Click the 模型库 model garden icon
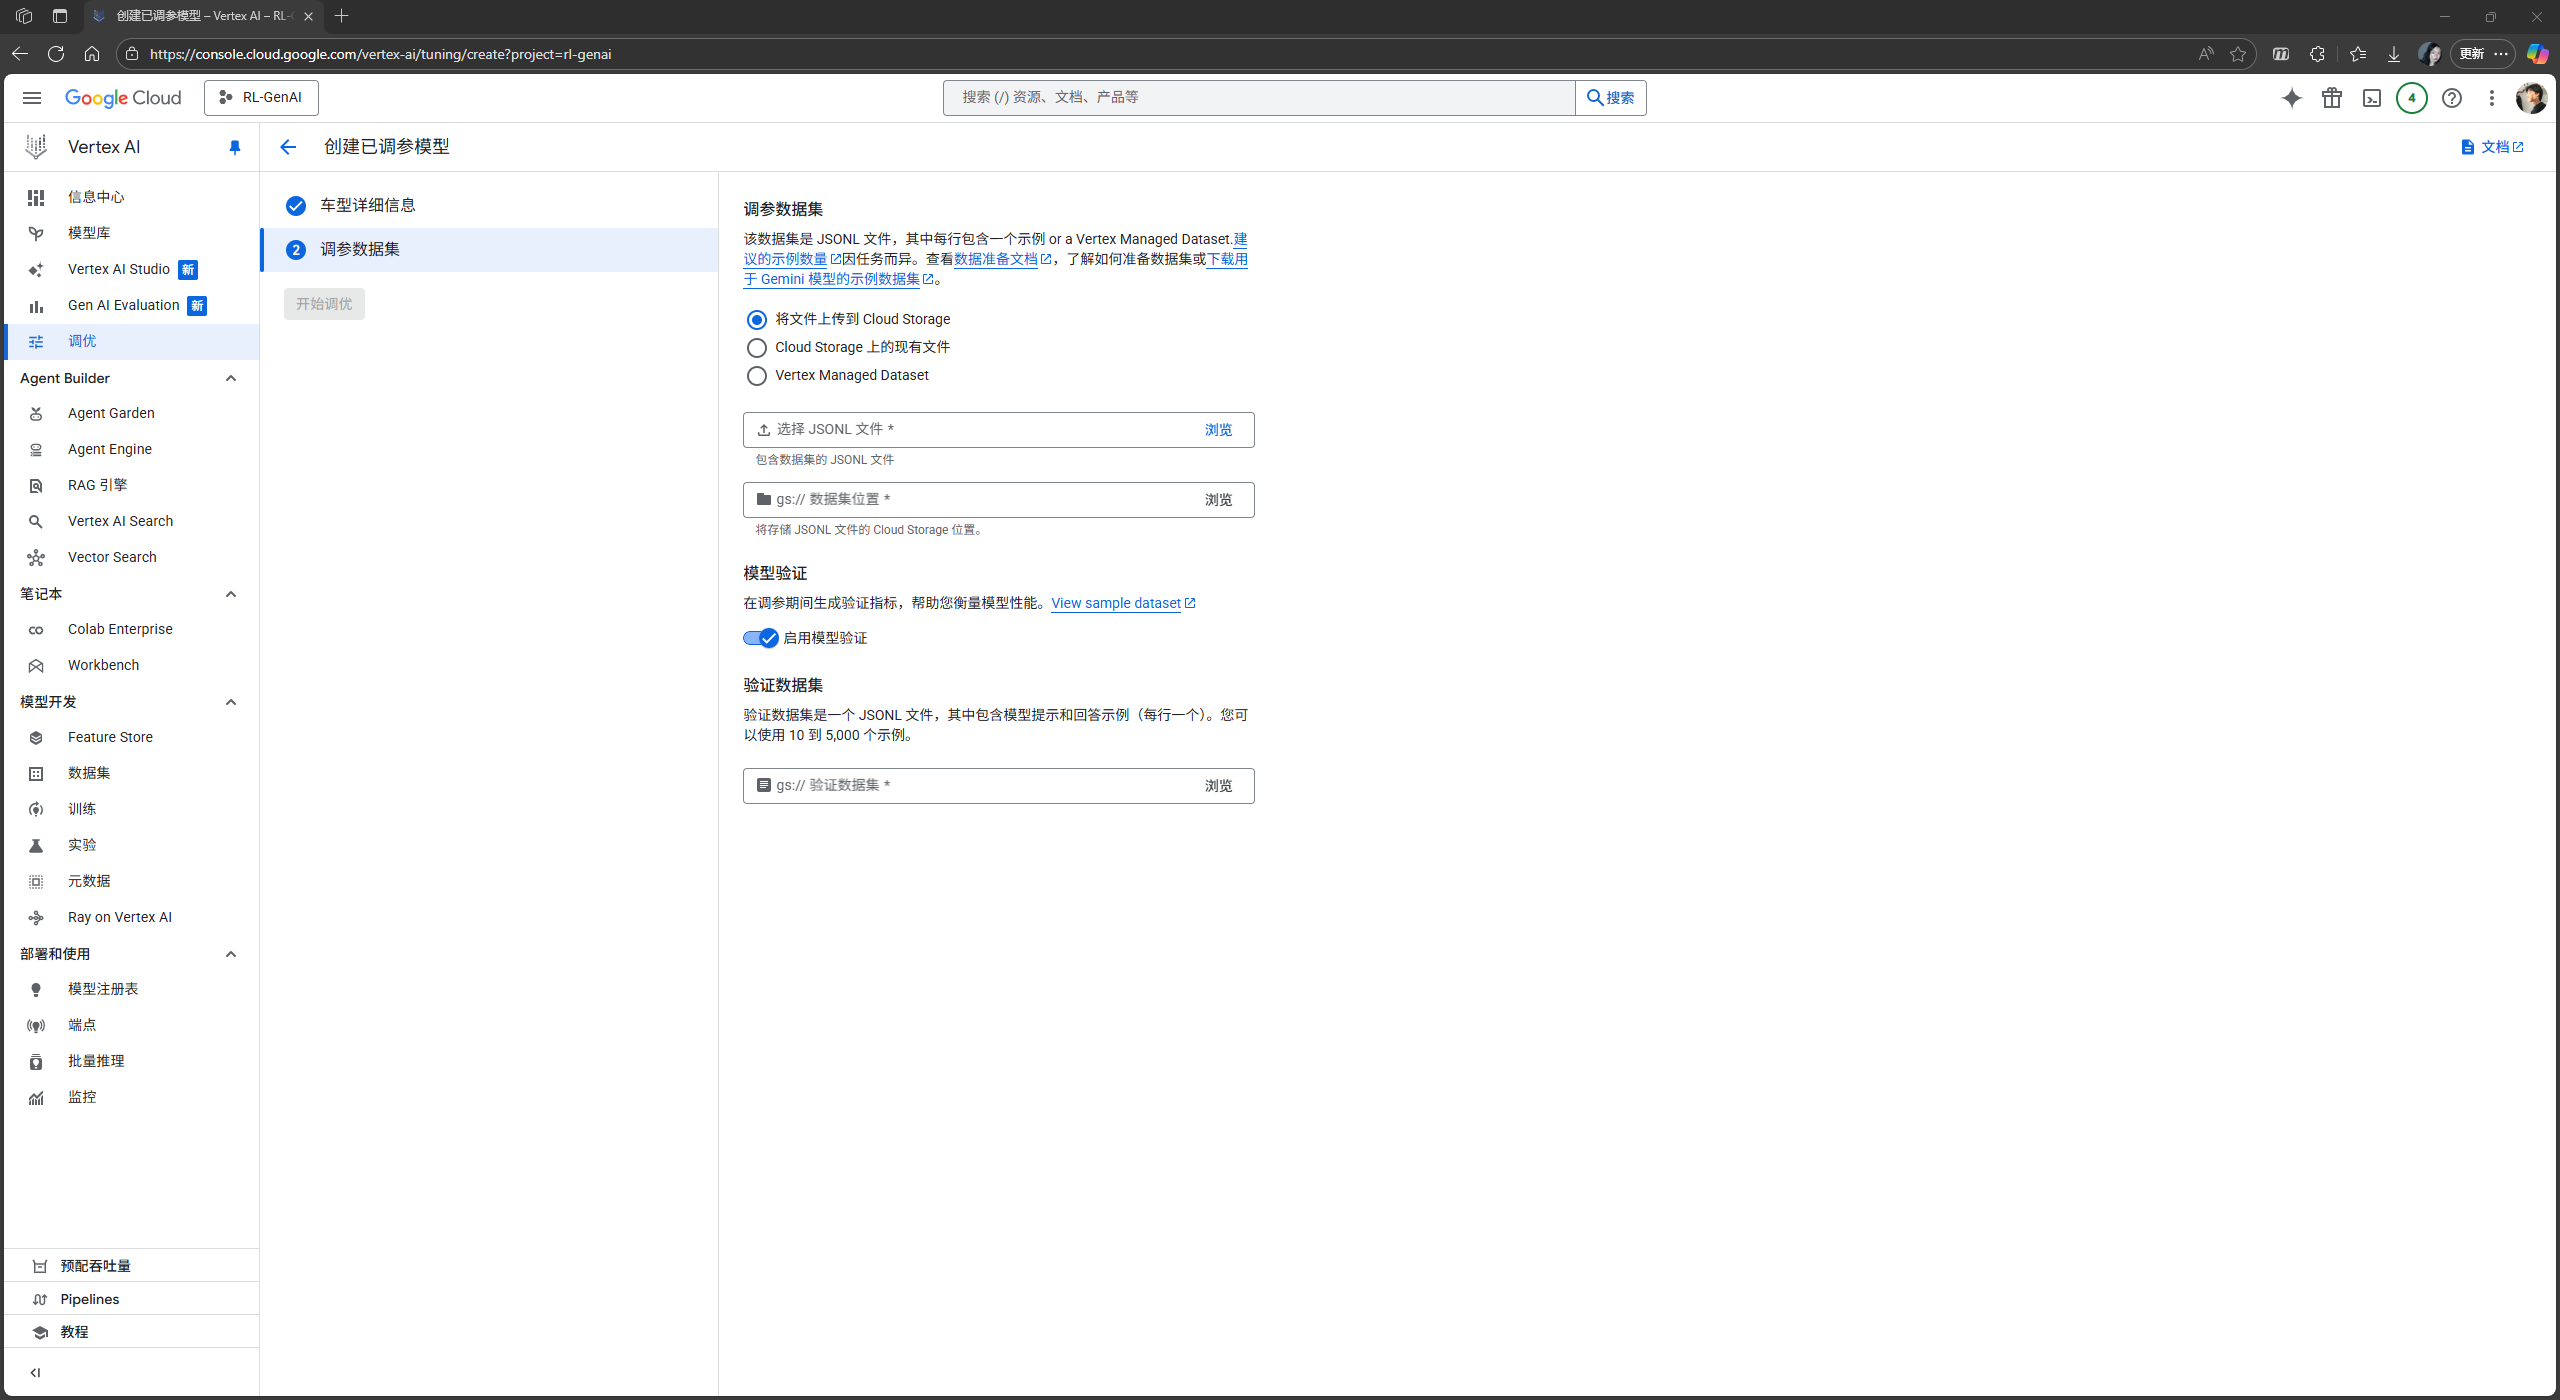Viewport: 2560px width, 1400px height. 36,233
